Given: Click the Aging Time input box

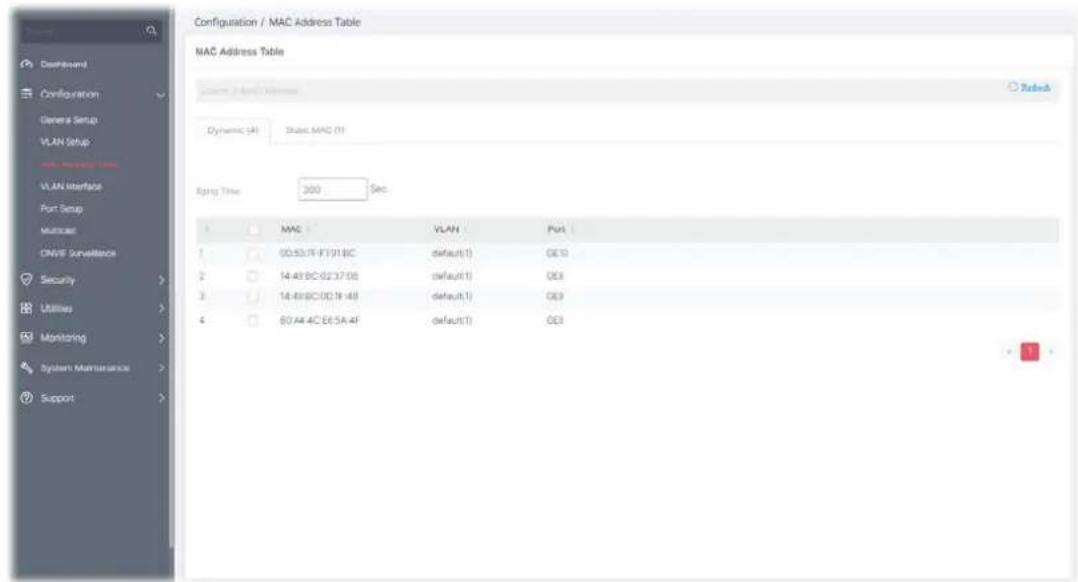Looking at the screenshot, I should pos(333,189).
